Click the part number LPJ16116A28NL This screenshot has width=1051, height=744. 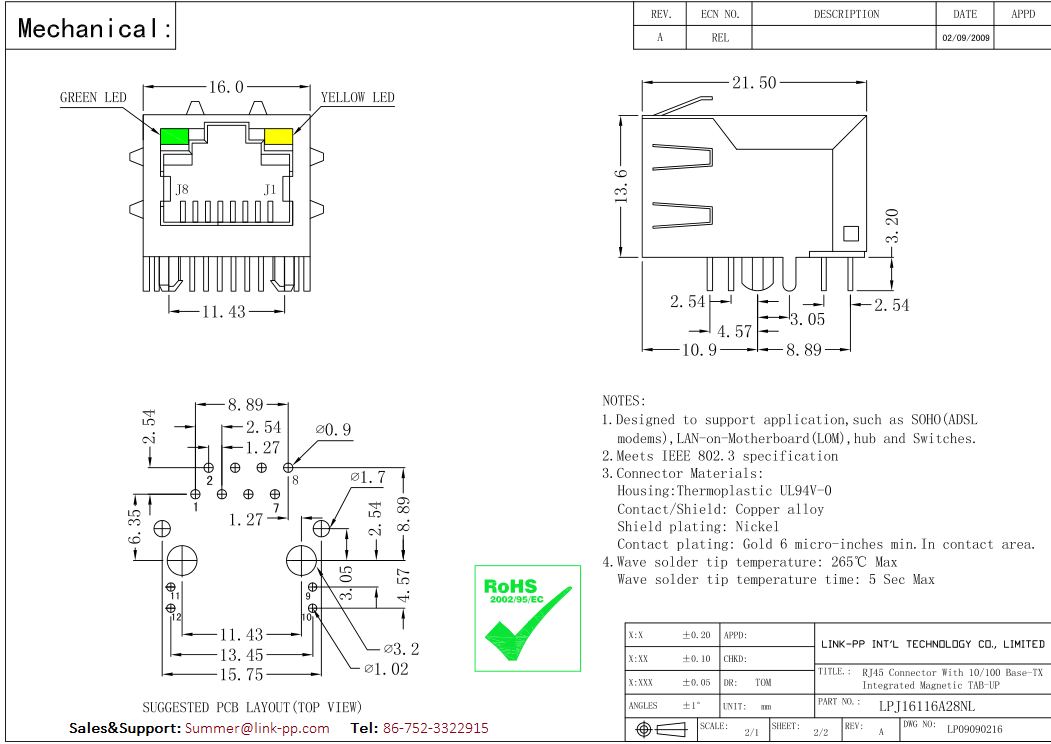click(926, 706)
